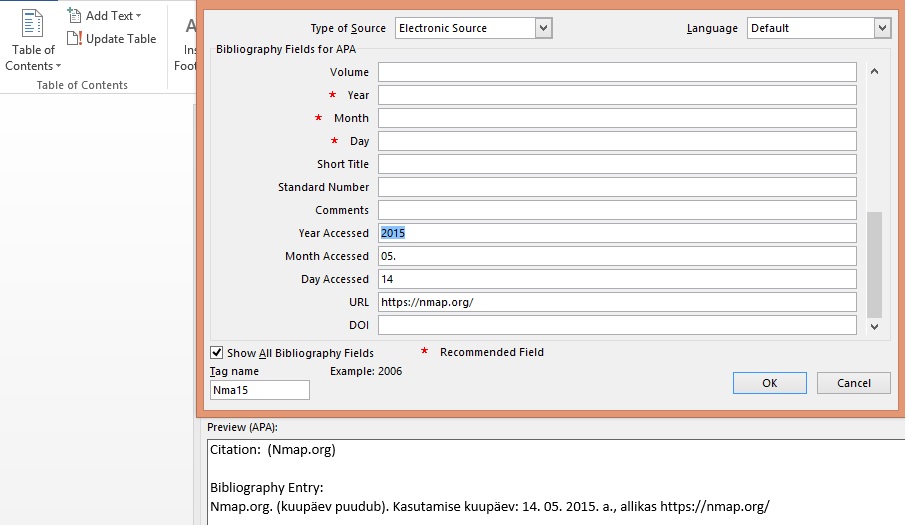Cancel the source dialog

[853, 383]
